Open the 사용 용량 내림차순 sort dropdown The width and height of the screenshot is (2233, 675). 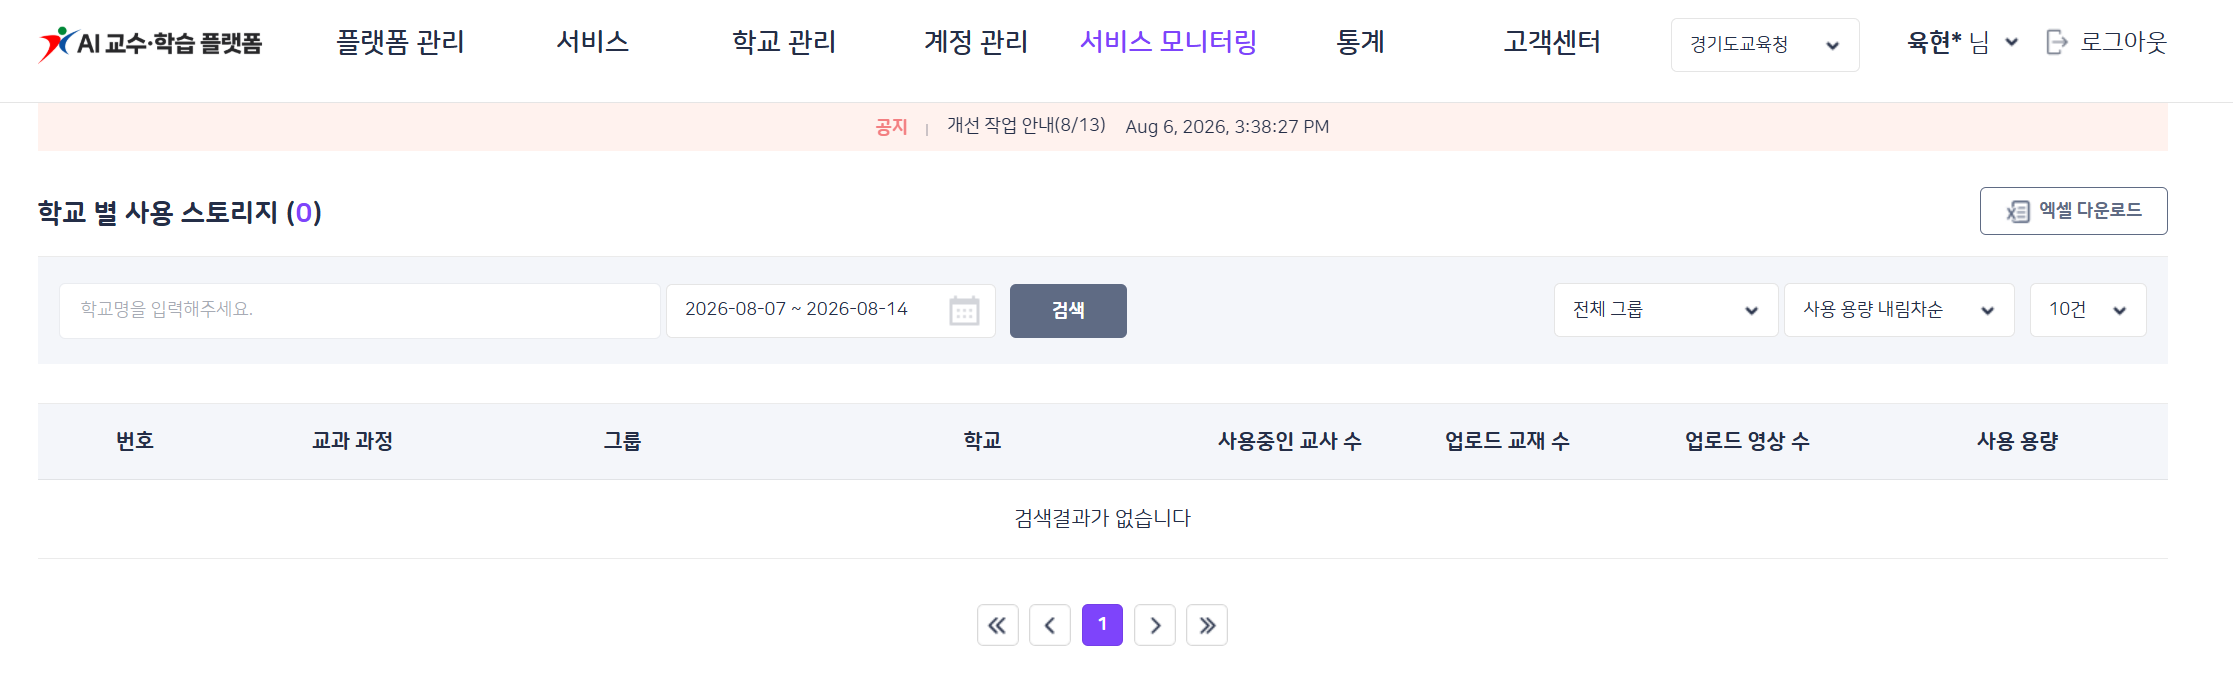(1899, 310)
